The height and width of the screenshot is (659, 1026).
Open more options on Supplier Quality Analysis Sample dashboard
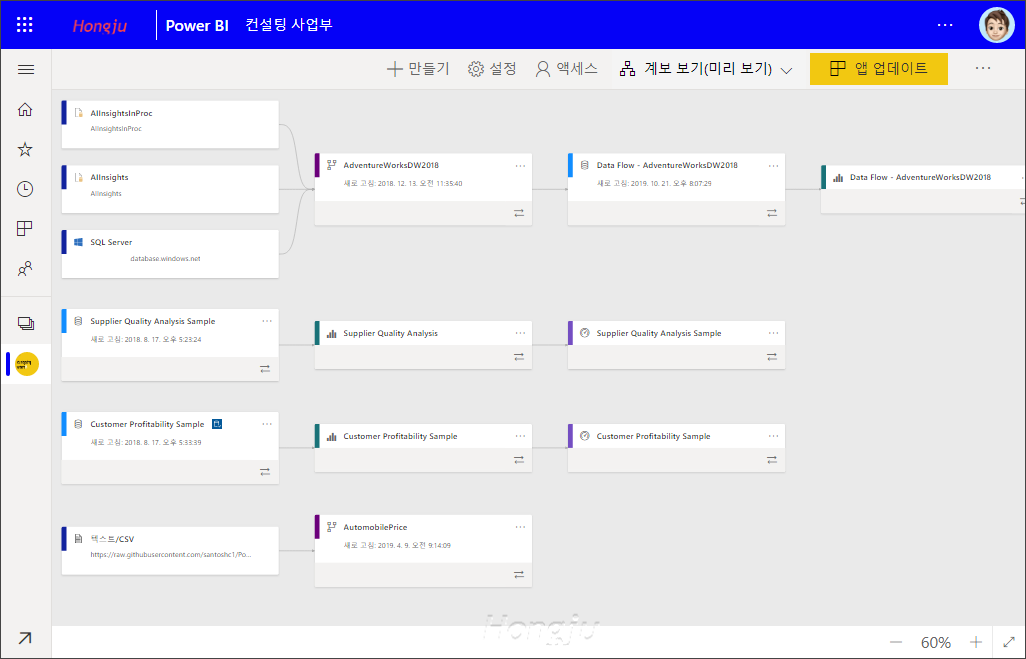[x=773, y=333]
